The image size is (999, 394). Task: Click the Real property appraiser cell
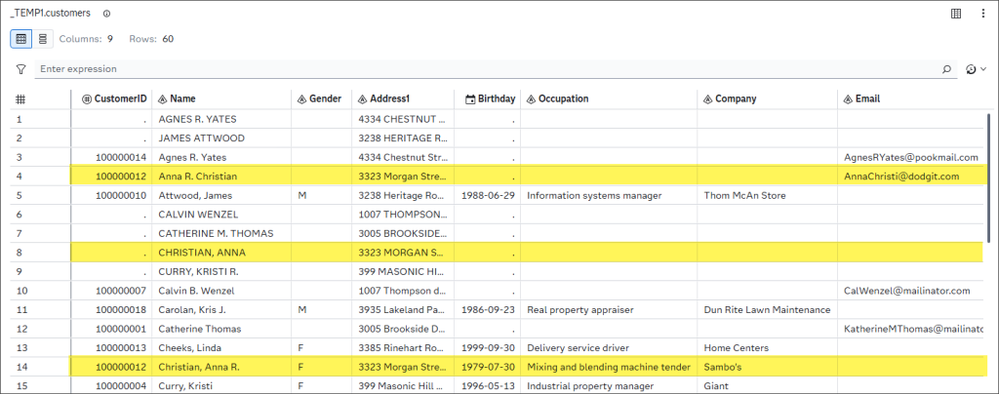click(x=609, y=310)
